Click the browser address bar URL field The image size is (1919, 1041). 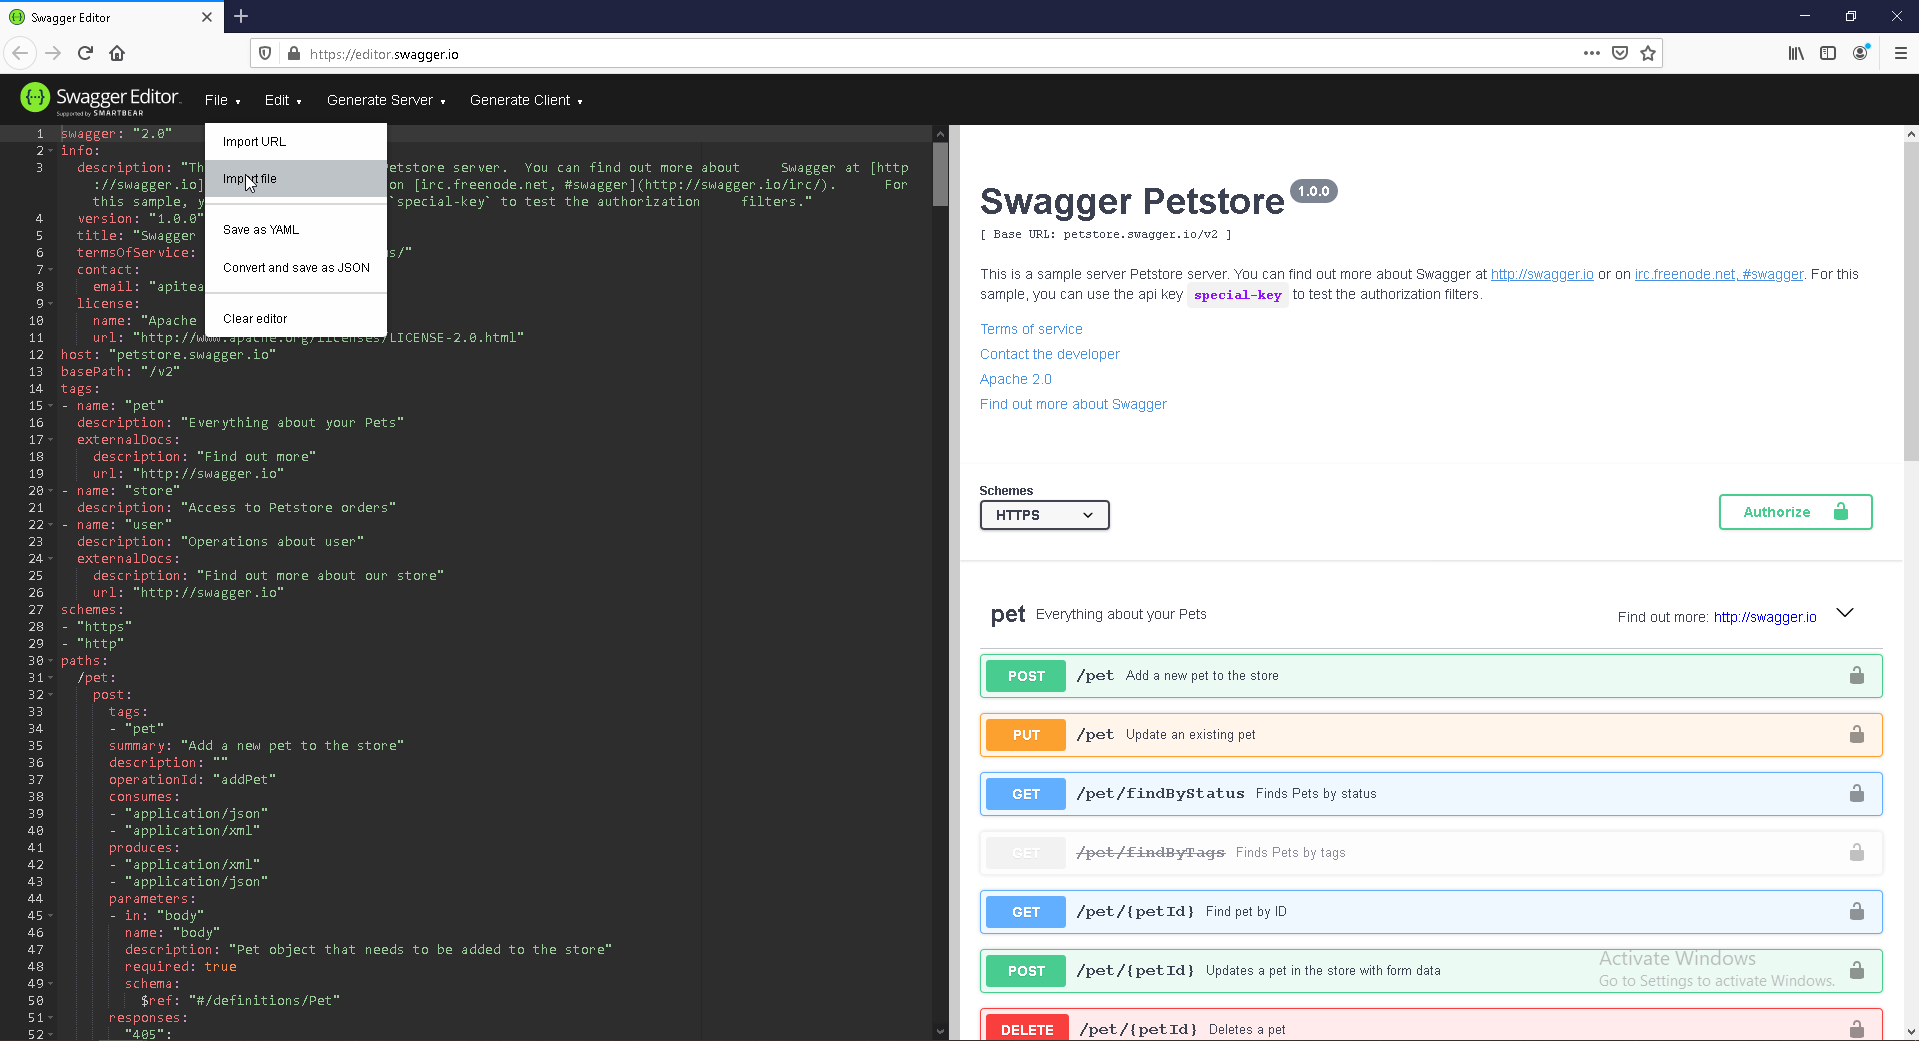coord(900,54)
